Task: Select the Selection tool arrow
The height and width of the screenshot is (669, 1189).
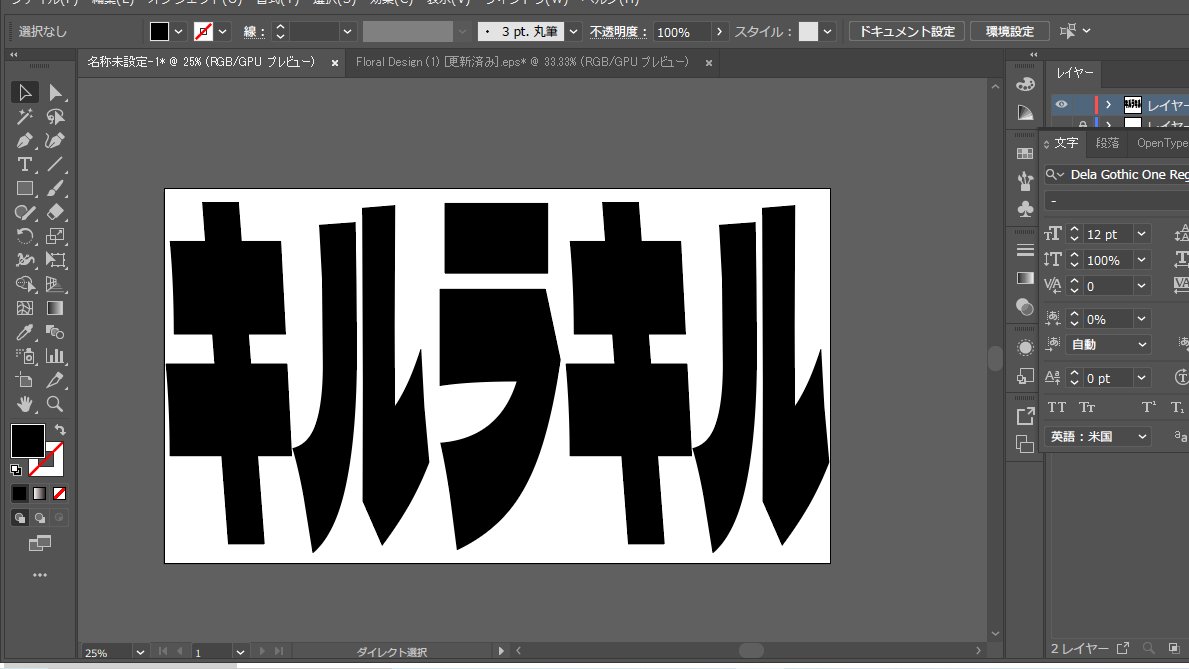Action: [x=24, y=93]
